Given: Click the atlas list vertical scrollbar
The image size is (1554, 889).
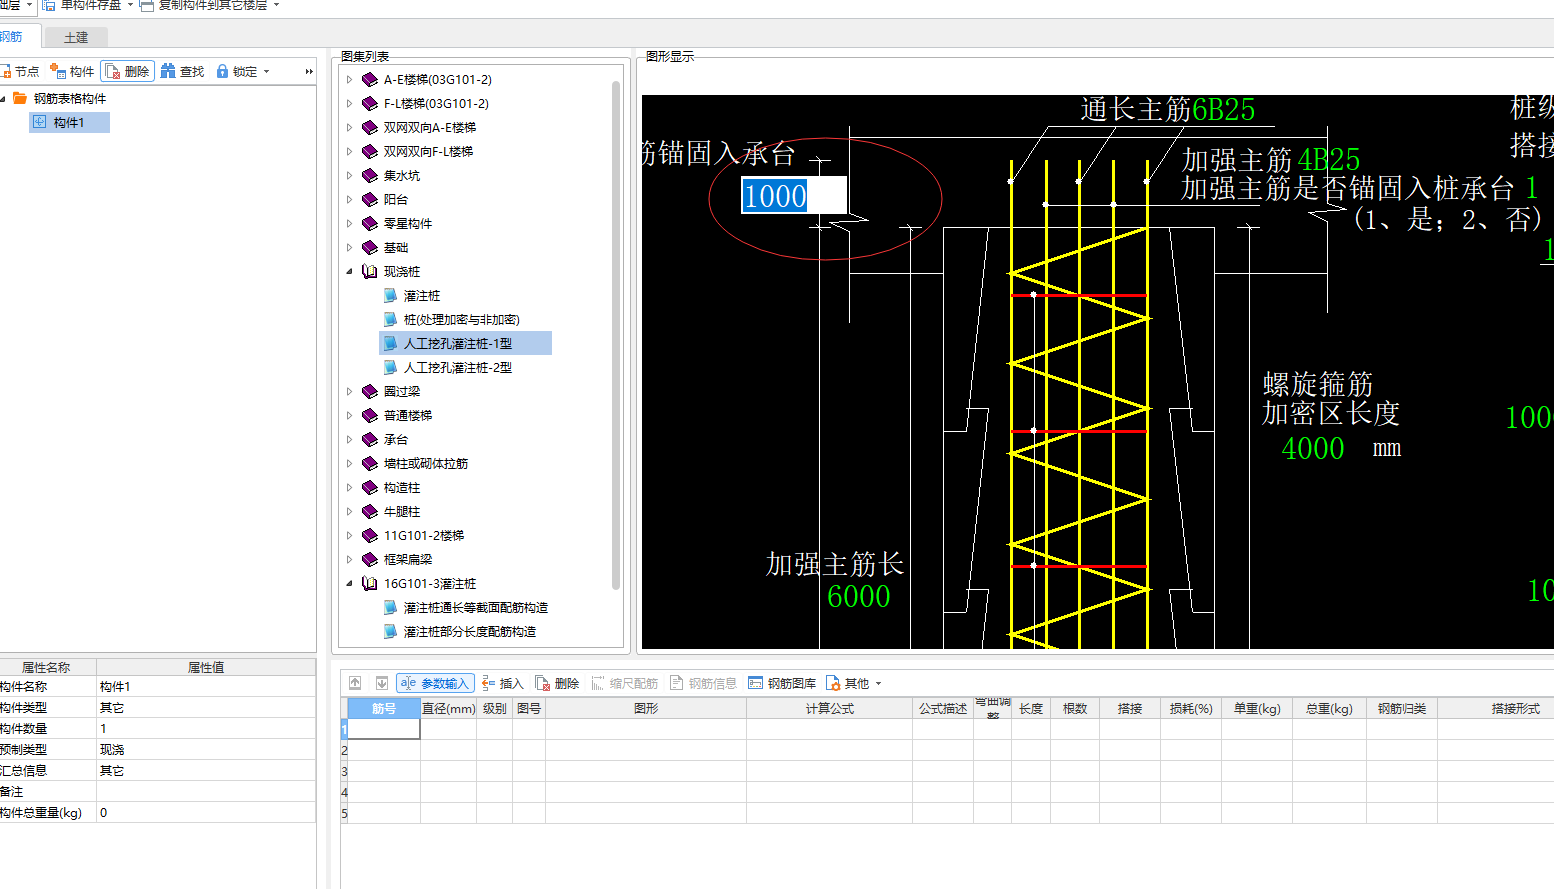Looking at the screenshot, I should tap(616, 335).
